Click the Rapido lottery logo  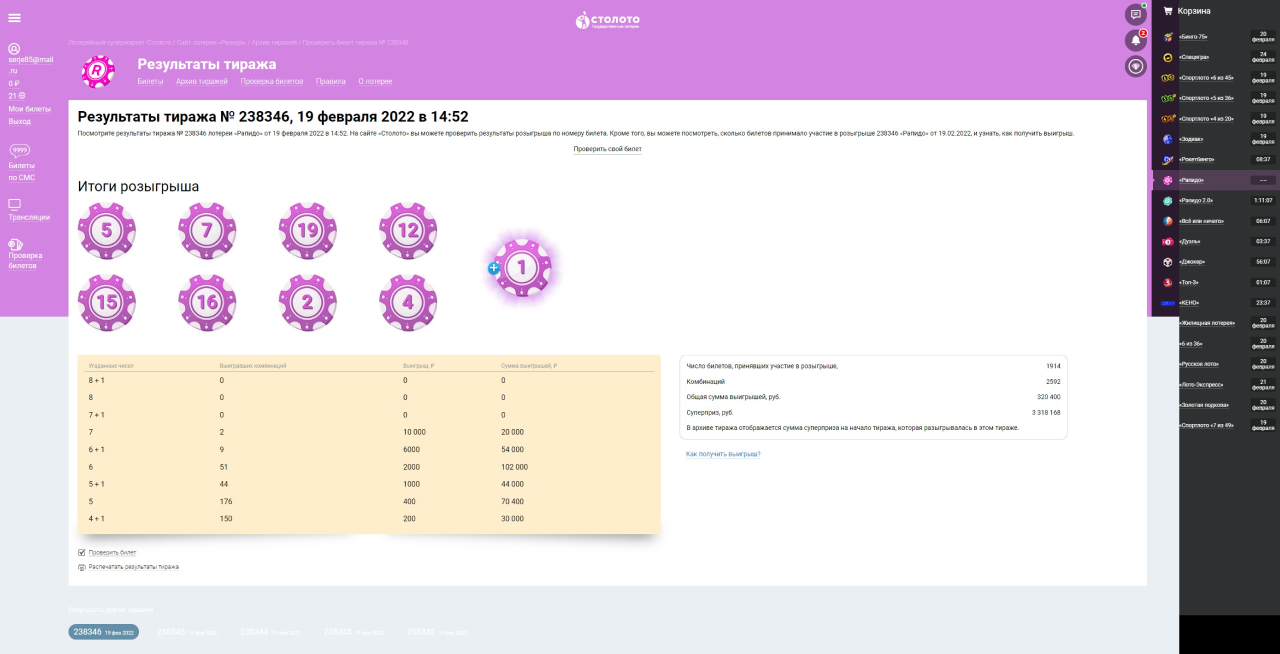click(x=98, y=71)
